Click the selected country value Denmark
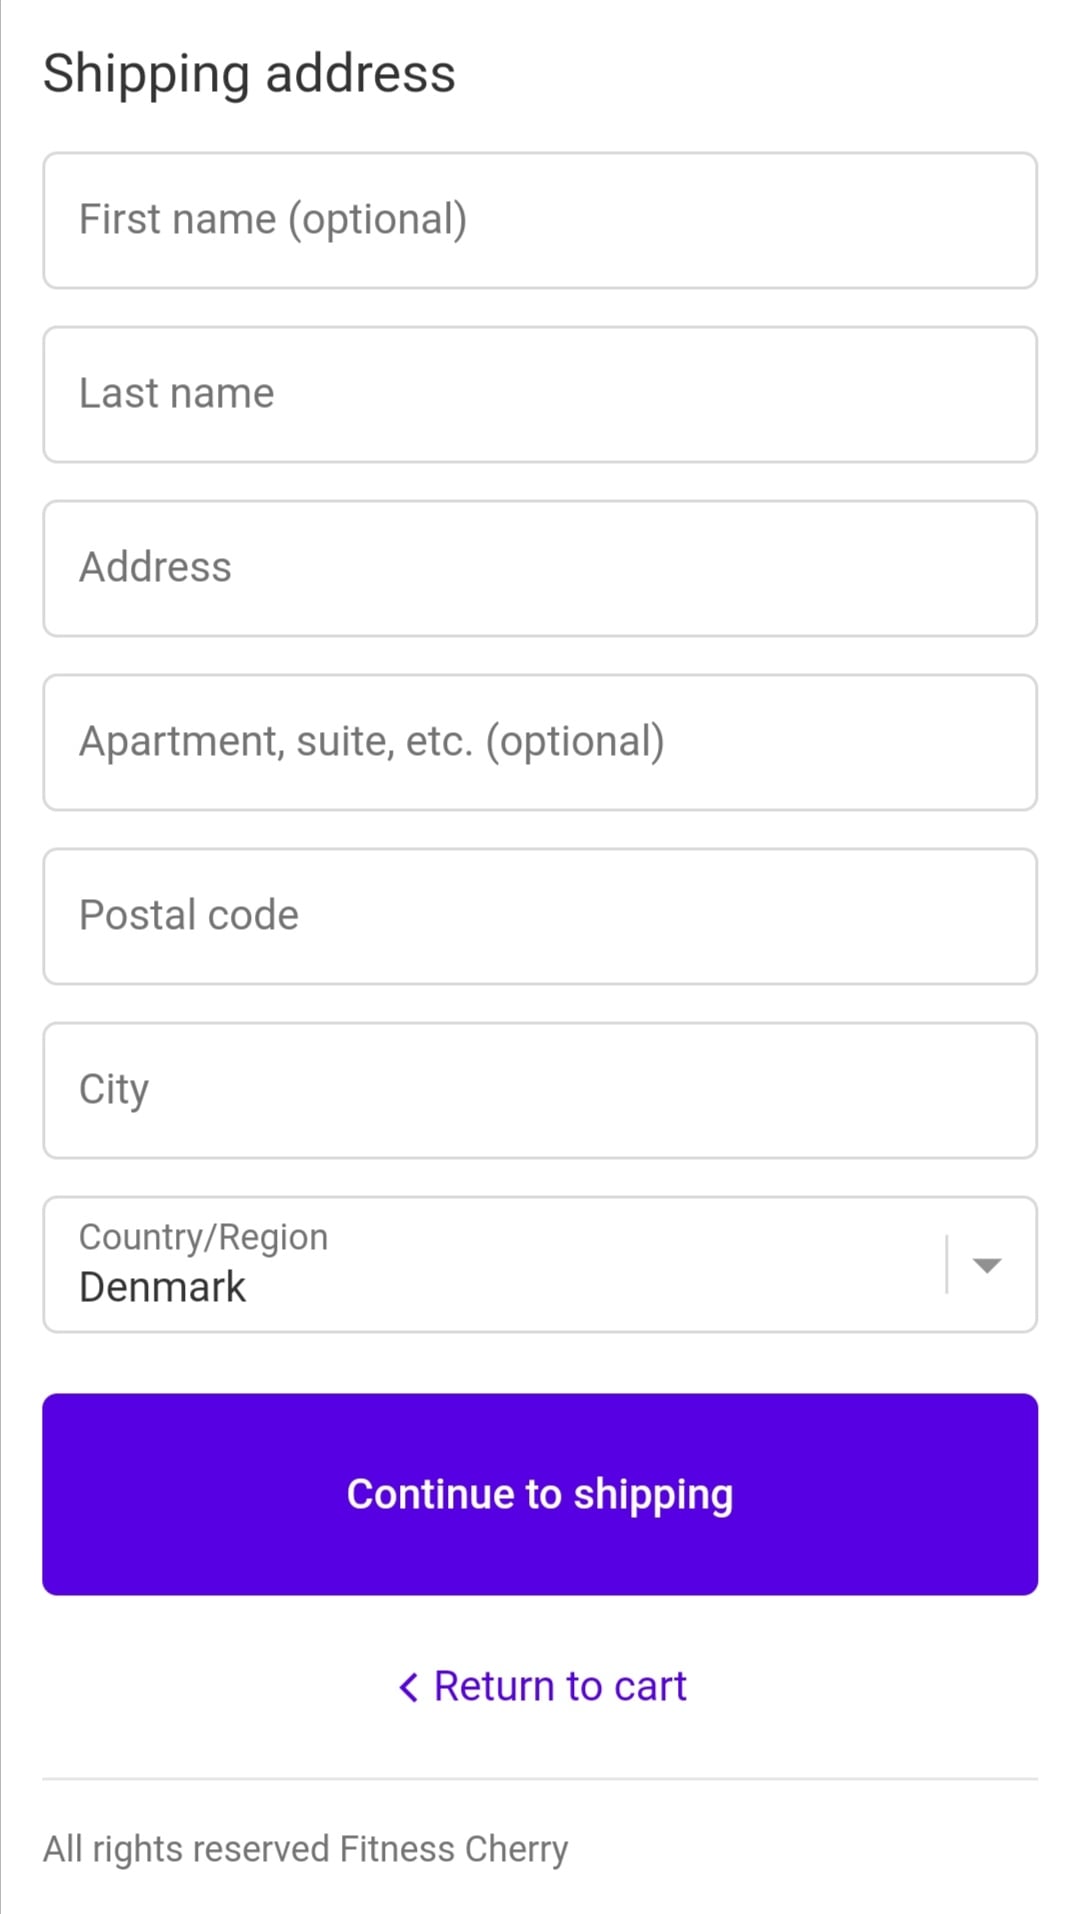The image size is (1080, 1914). tap(162, 1287)
